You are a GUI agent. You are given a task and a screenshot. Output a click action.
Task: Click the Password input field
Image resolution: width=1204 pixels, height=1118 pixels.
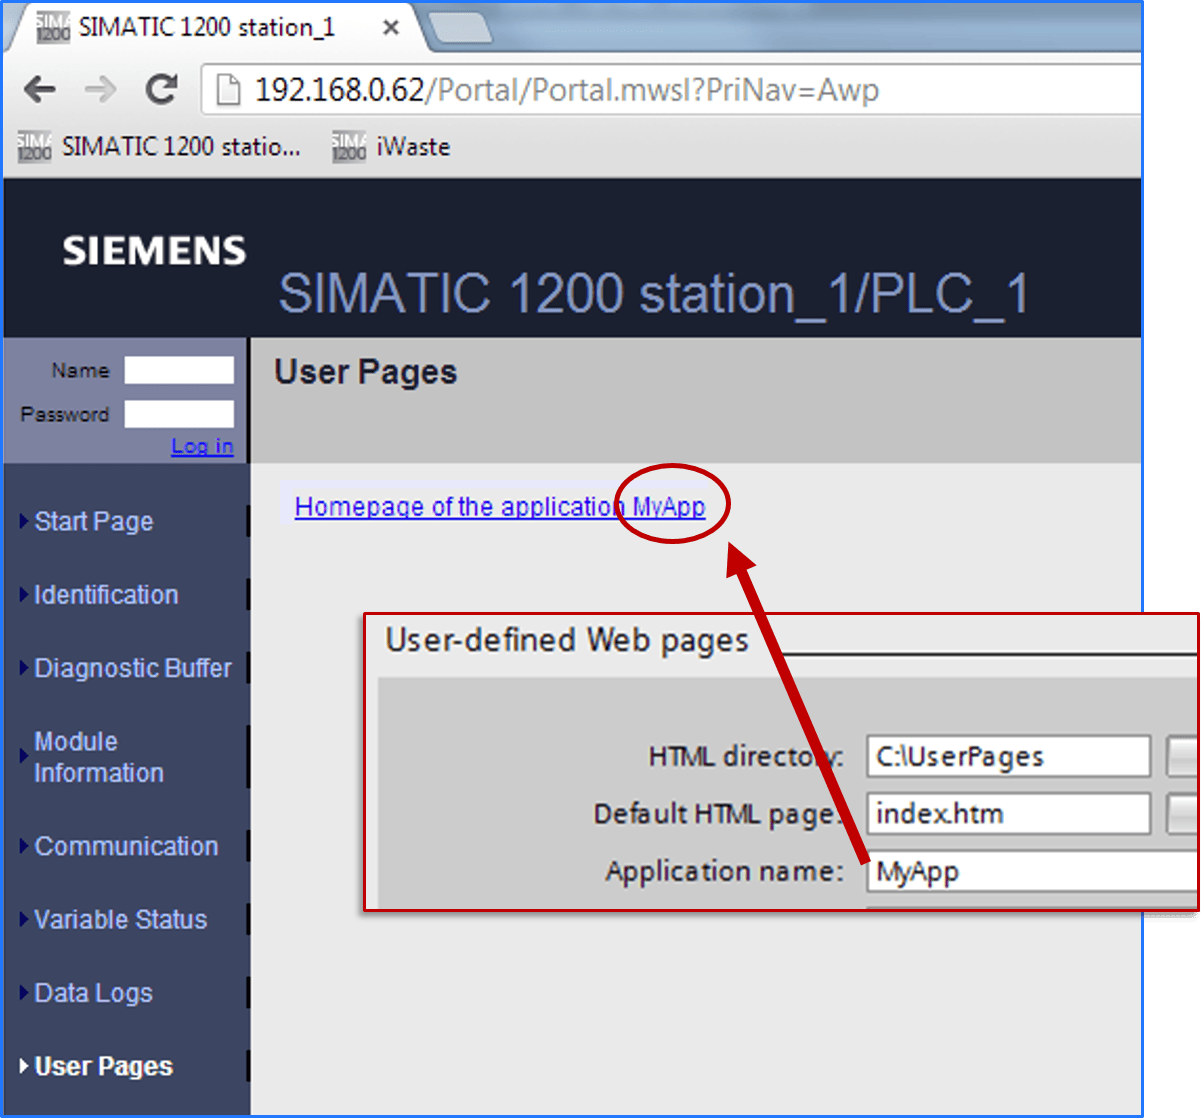pyautogui.click(x=179, y=414)
